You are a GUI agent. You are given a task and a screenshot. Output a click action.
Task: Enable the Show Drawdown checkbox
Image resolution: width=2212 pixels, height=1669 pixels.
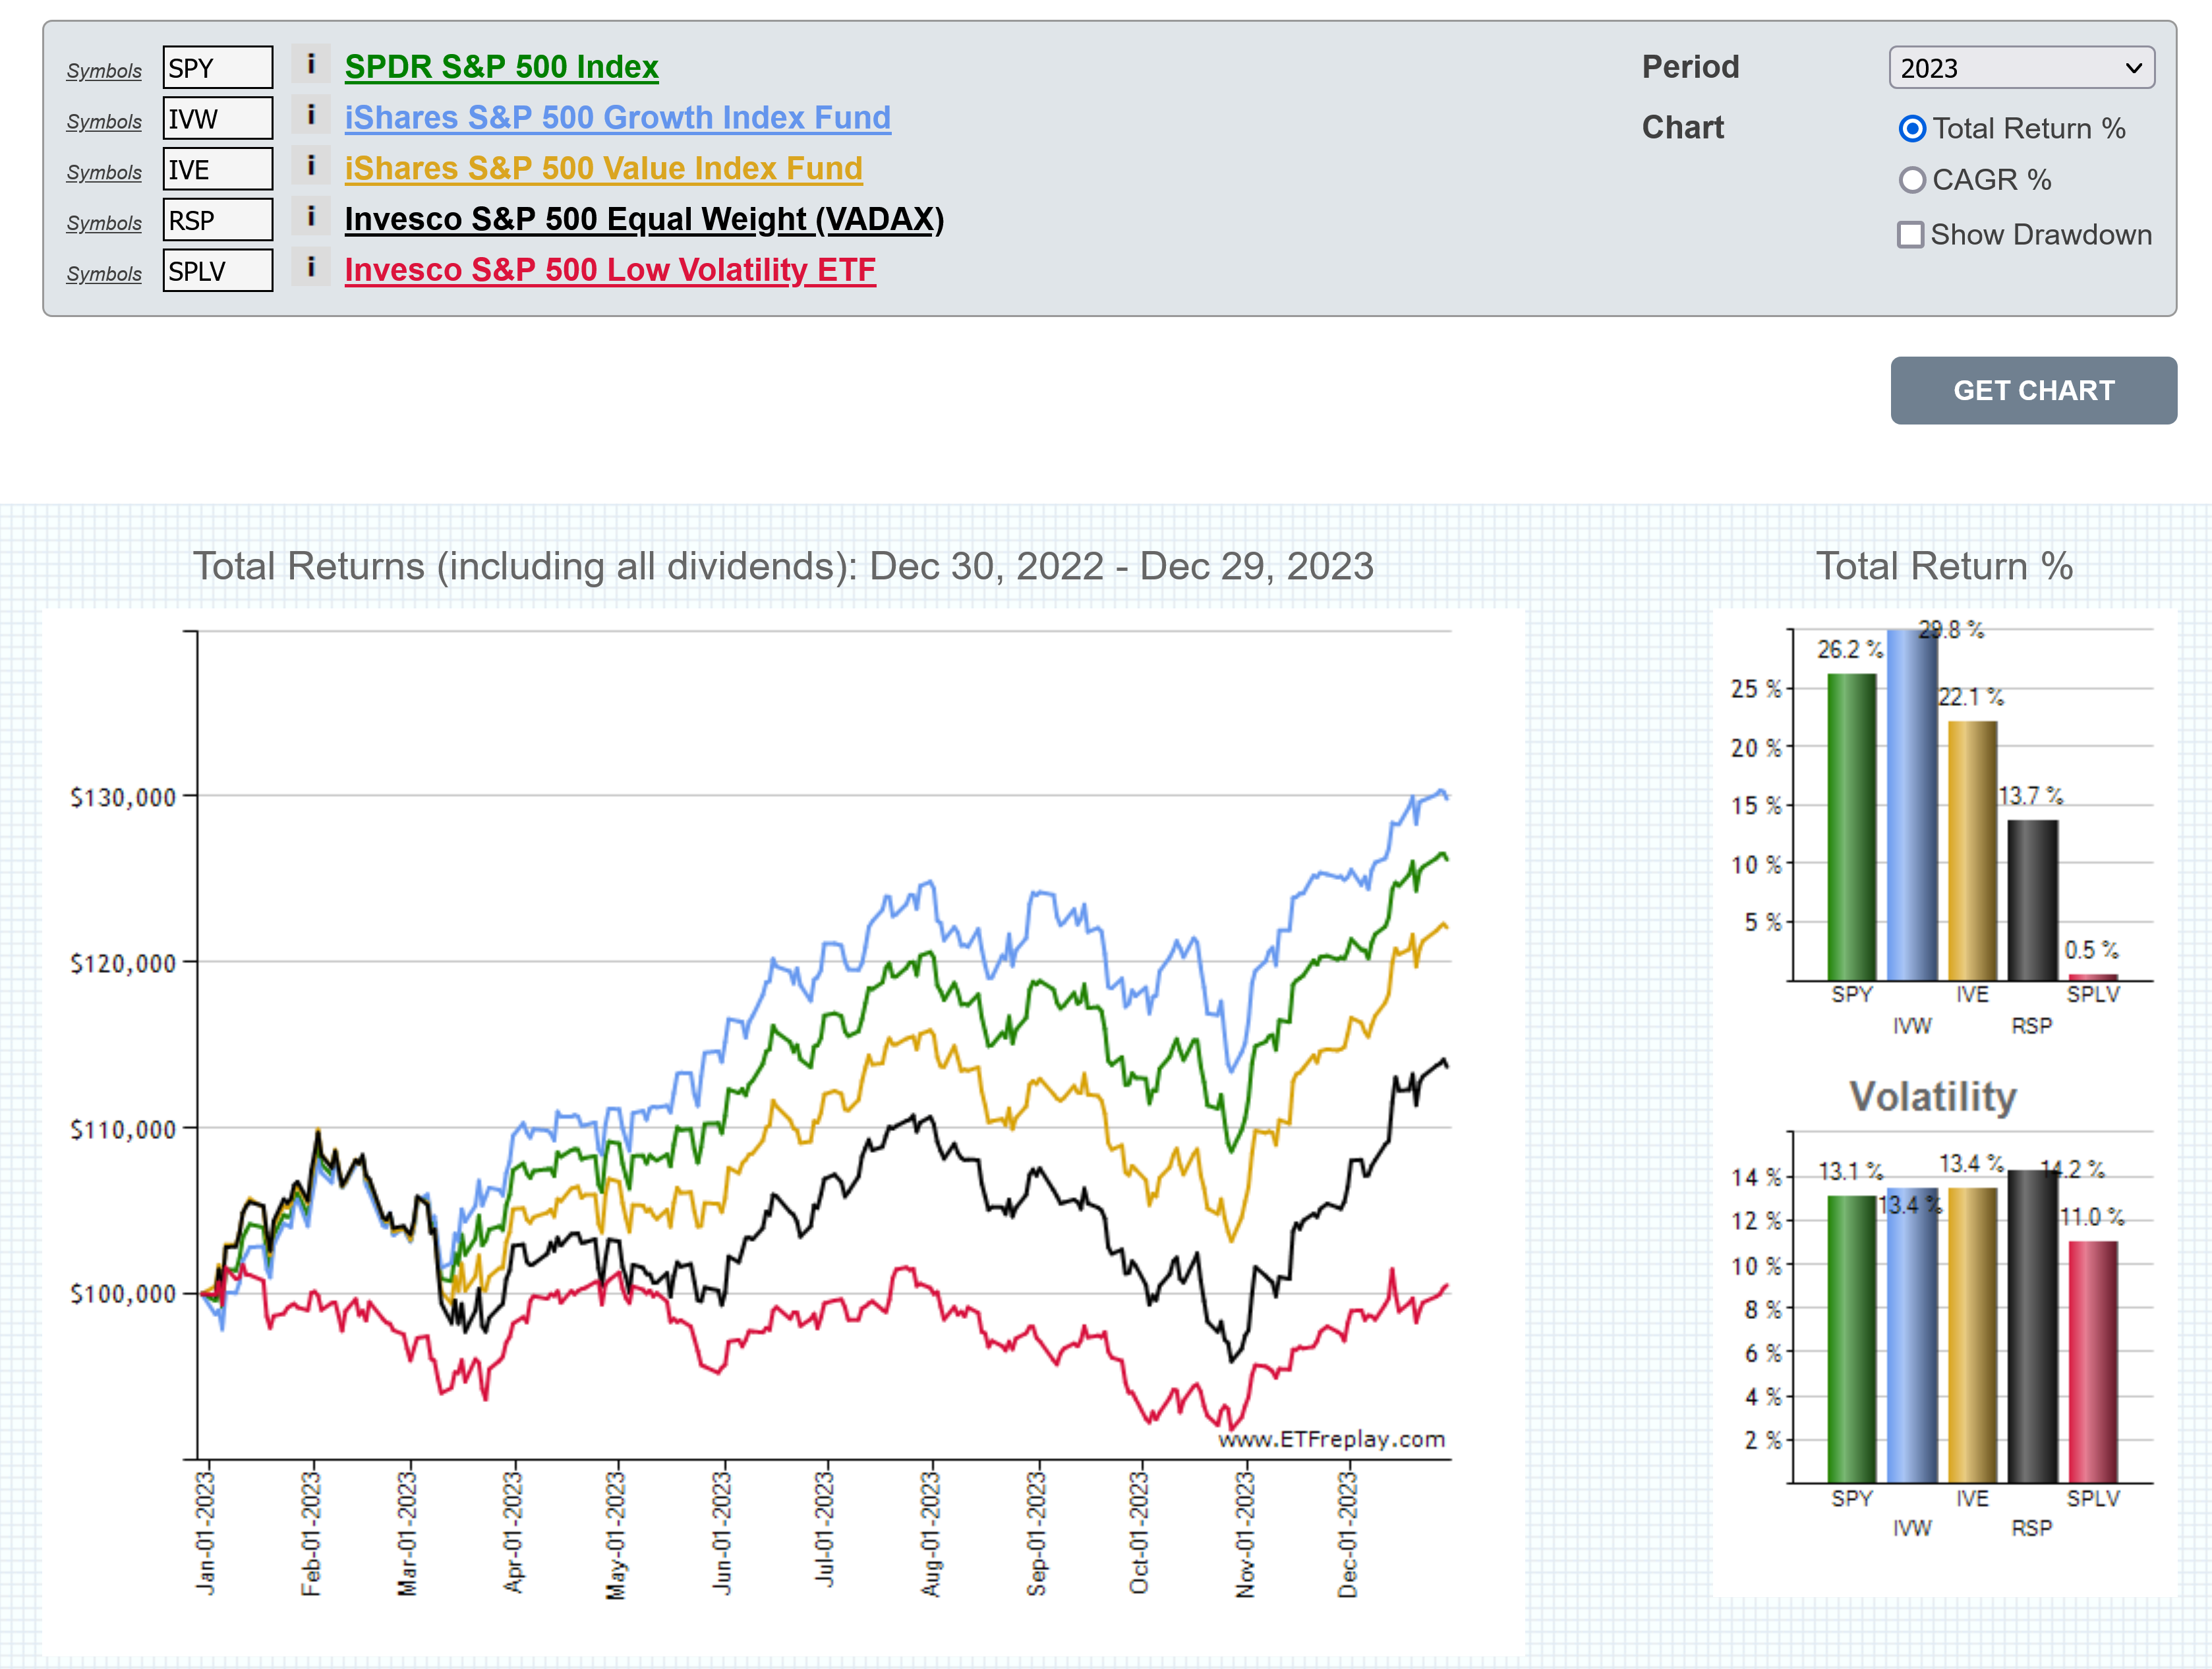1910,235
